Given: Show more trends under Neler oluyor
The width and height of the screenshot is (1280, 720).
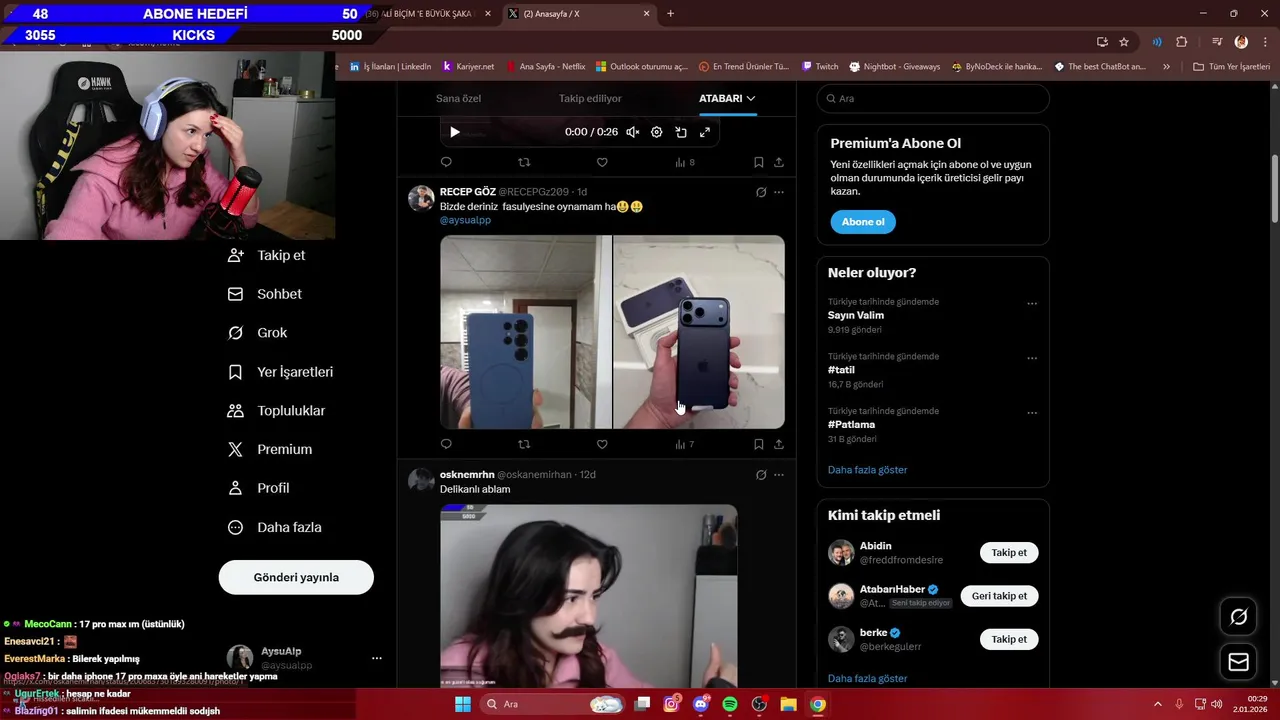Looking at the screenshot, I should 868,470.
